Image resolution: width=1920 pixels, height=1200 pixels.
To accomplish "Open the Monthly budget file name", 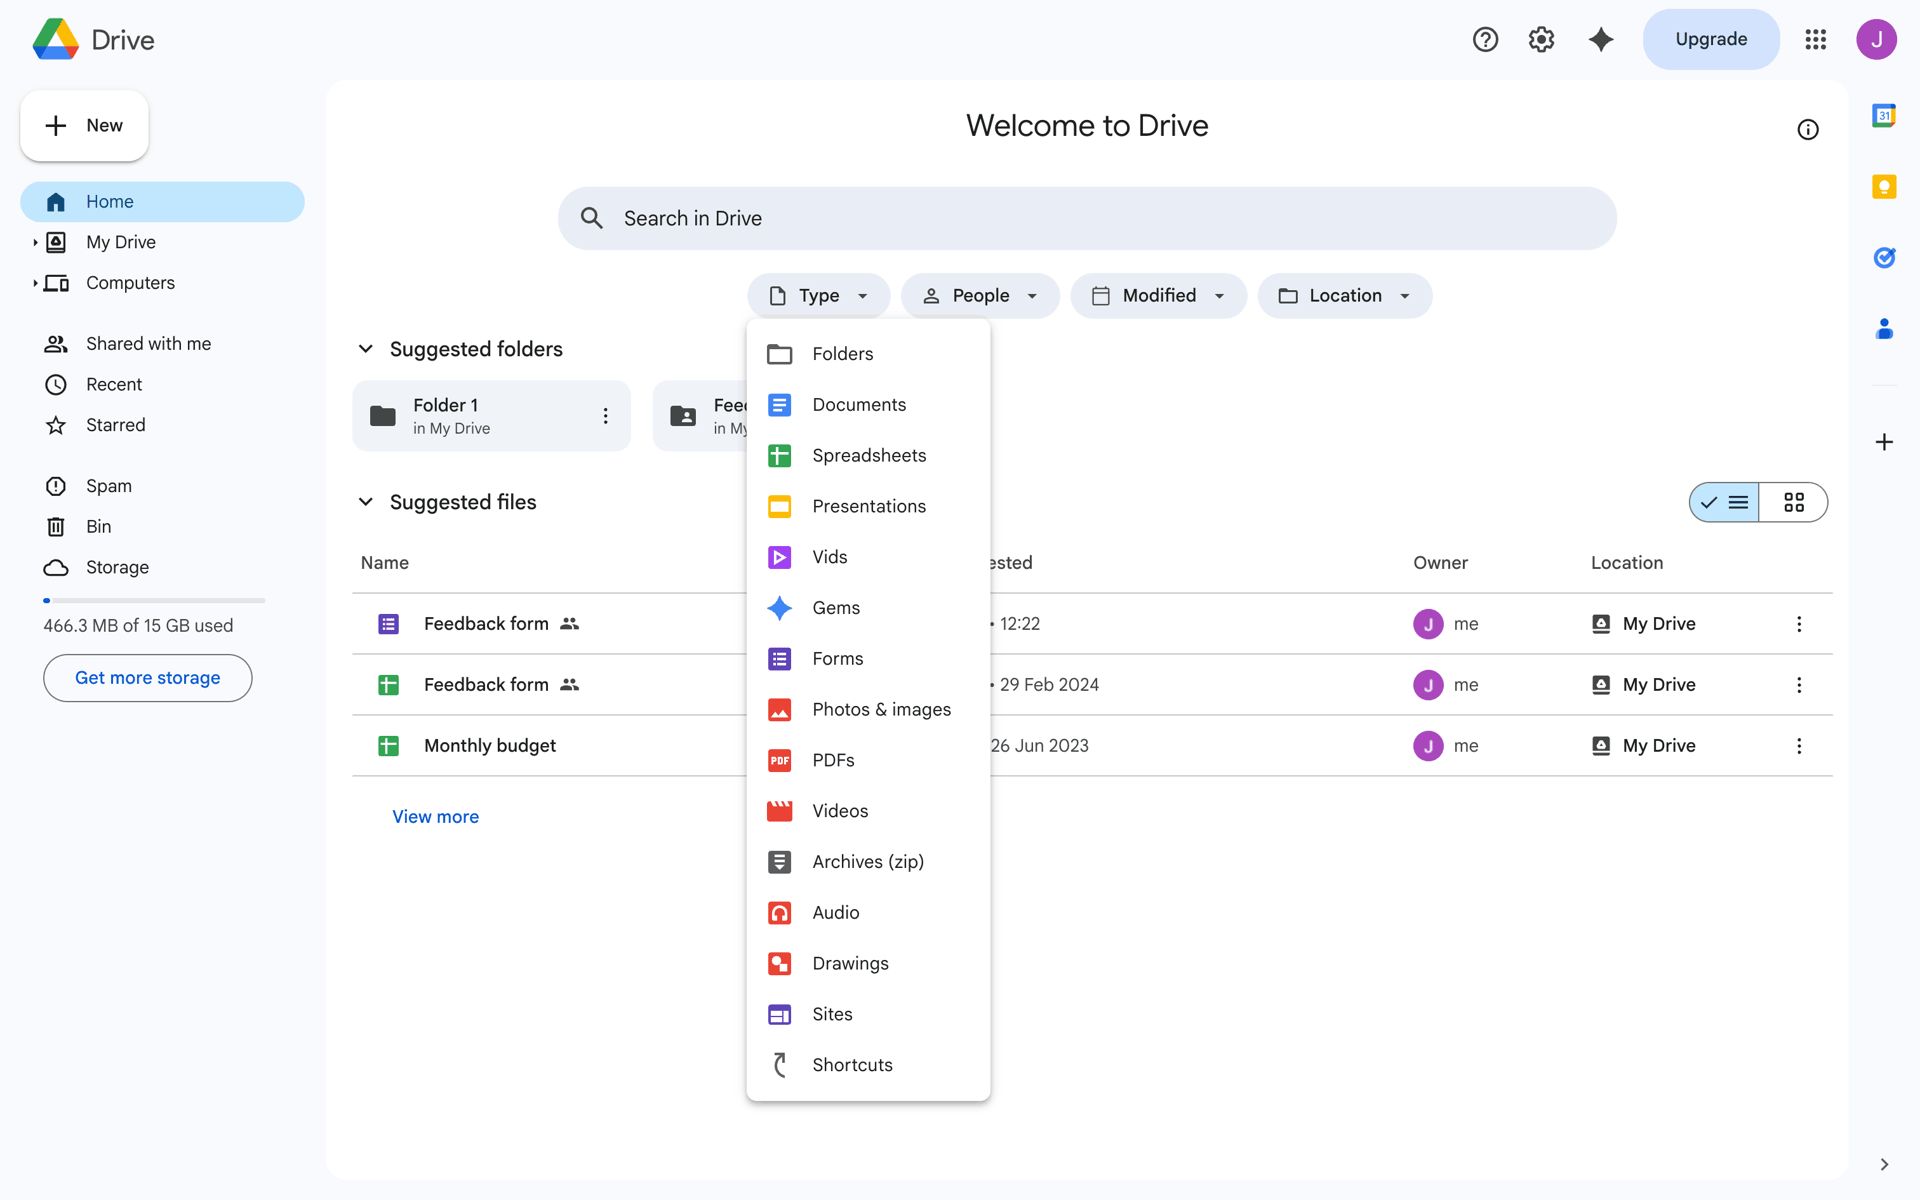I will (x=490, y=746).
